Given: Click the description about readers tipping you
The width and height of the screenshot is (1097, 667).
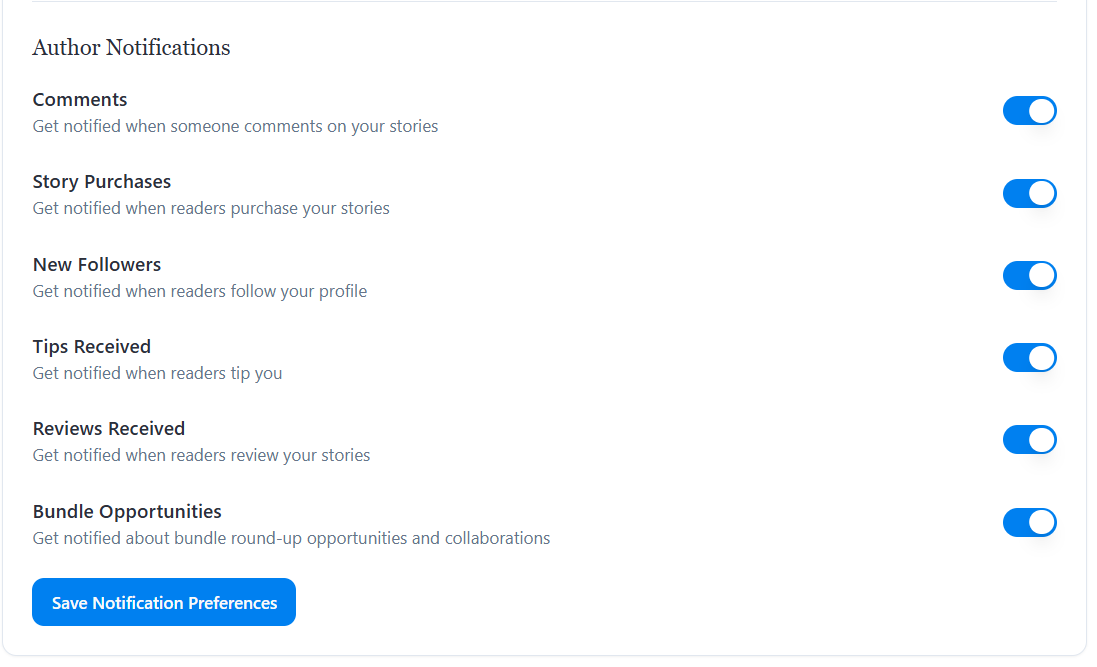Looking at the screenshot, I should pyautogui.click(x=157, y=374).
